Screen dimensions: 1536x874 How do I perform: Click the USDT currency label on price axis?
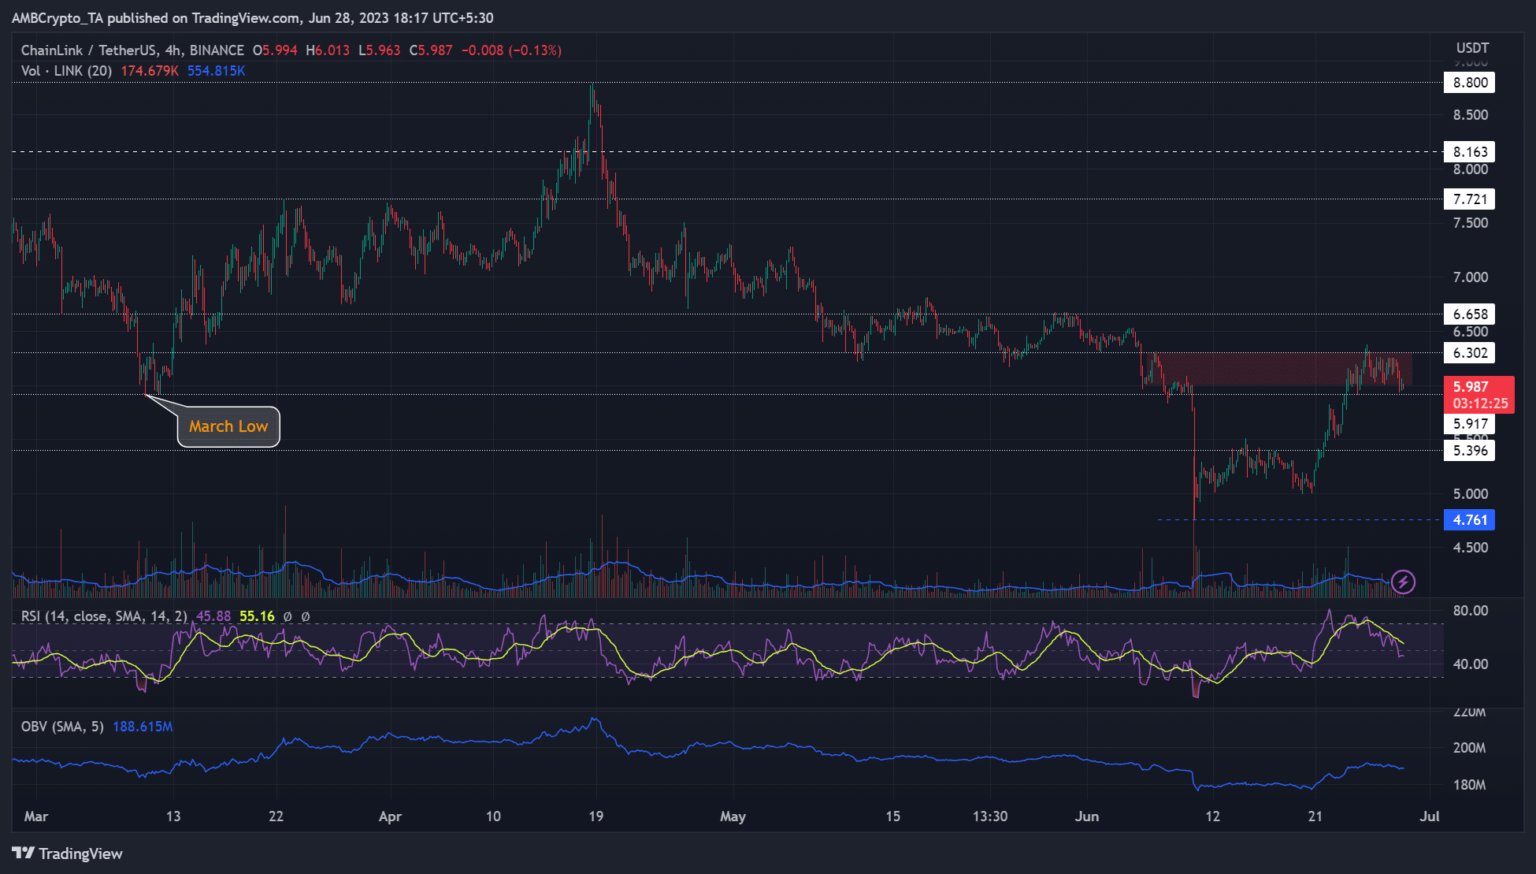pyautogui.click(x=1472, y=48)
